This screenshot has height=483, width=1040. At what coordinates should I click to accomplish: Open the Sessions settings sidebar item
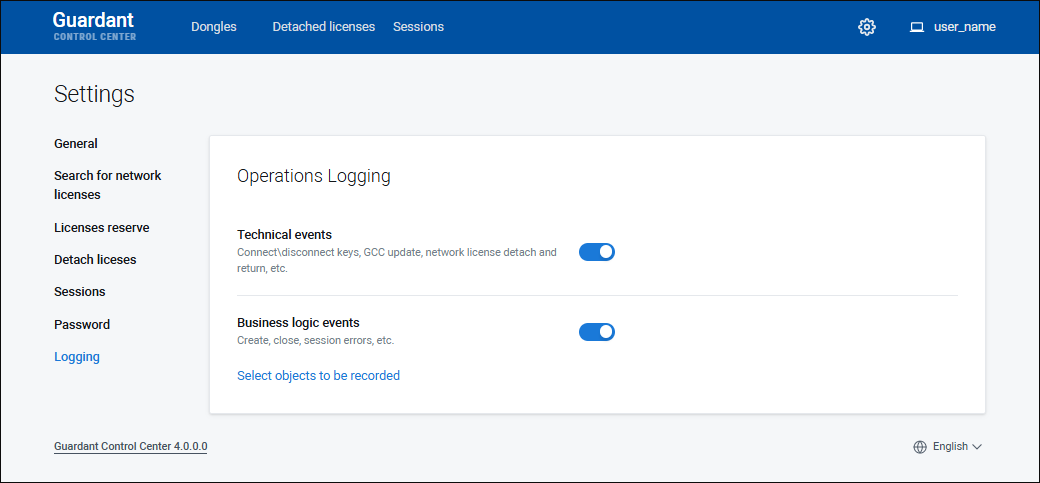click(80, 292)
